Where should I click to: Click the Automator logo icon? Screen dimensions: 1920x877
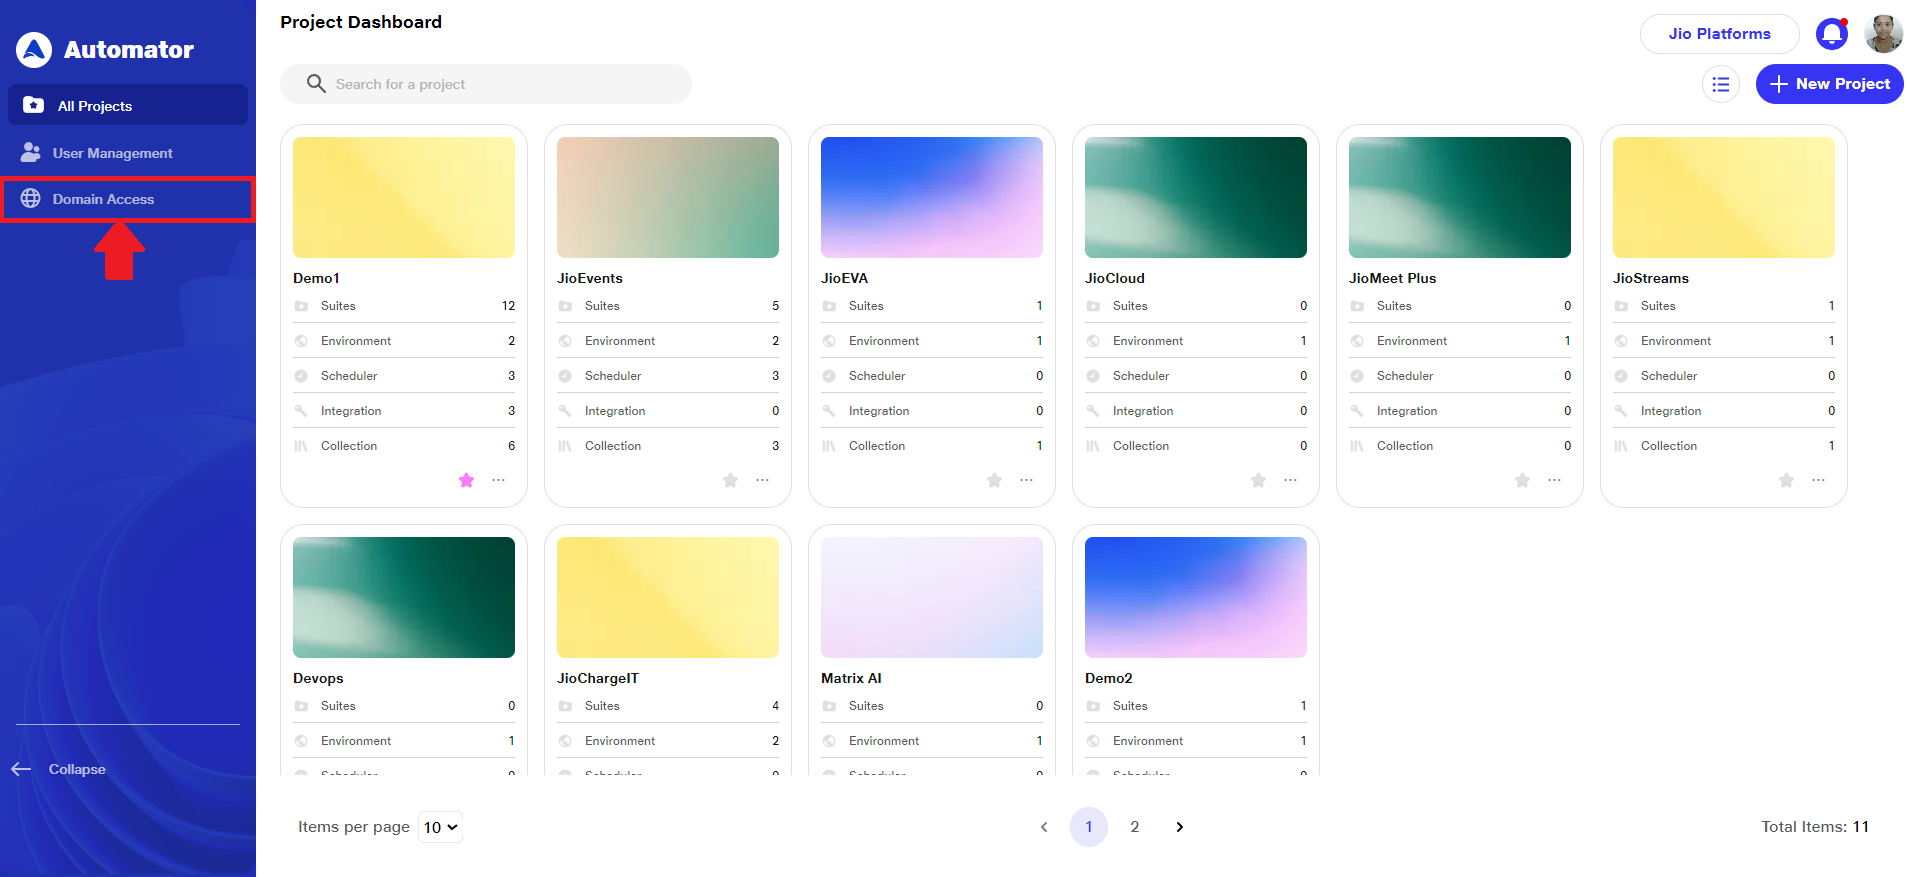(x=34, y=50)
